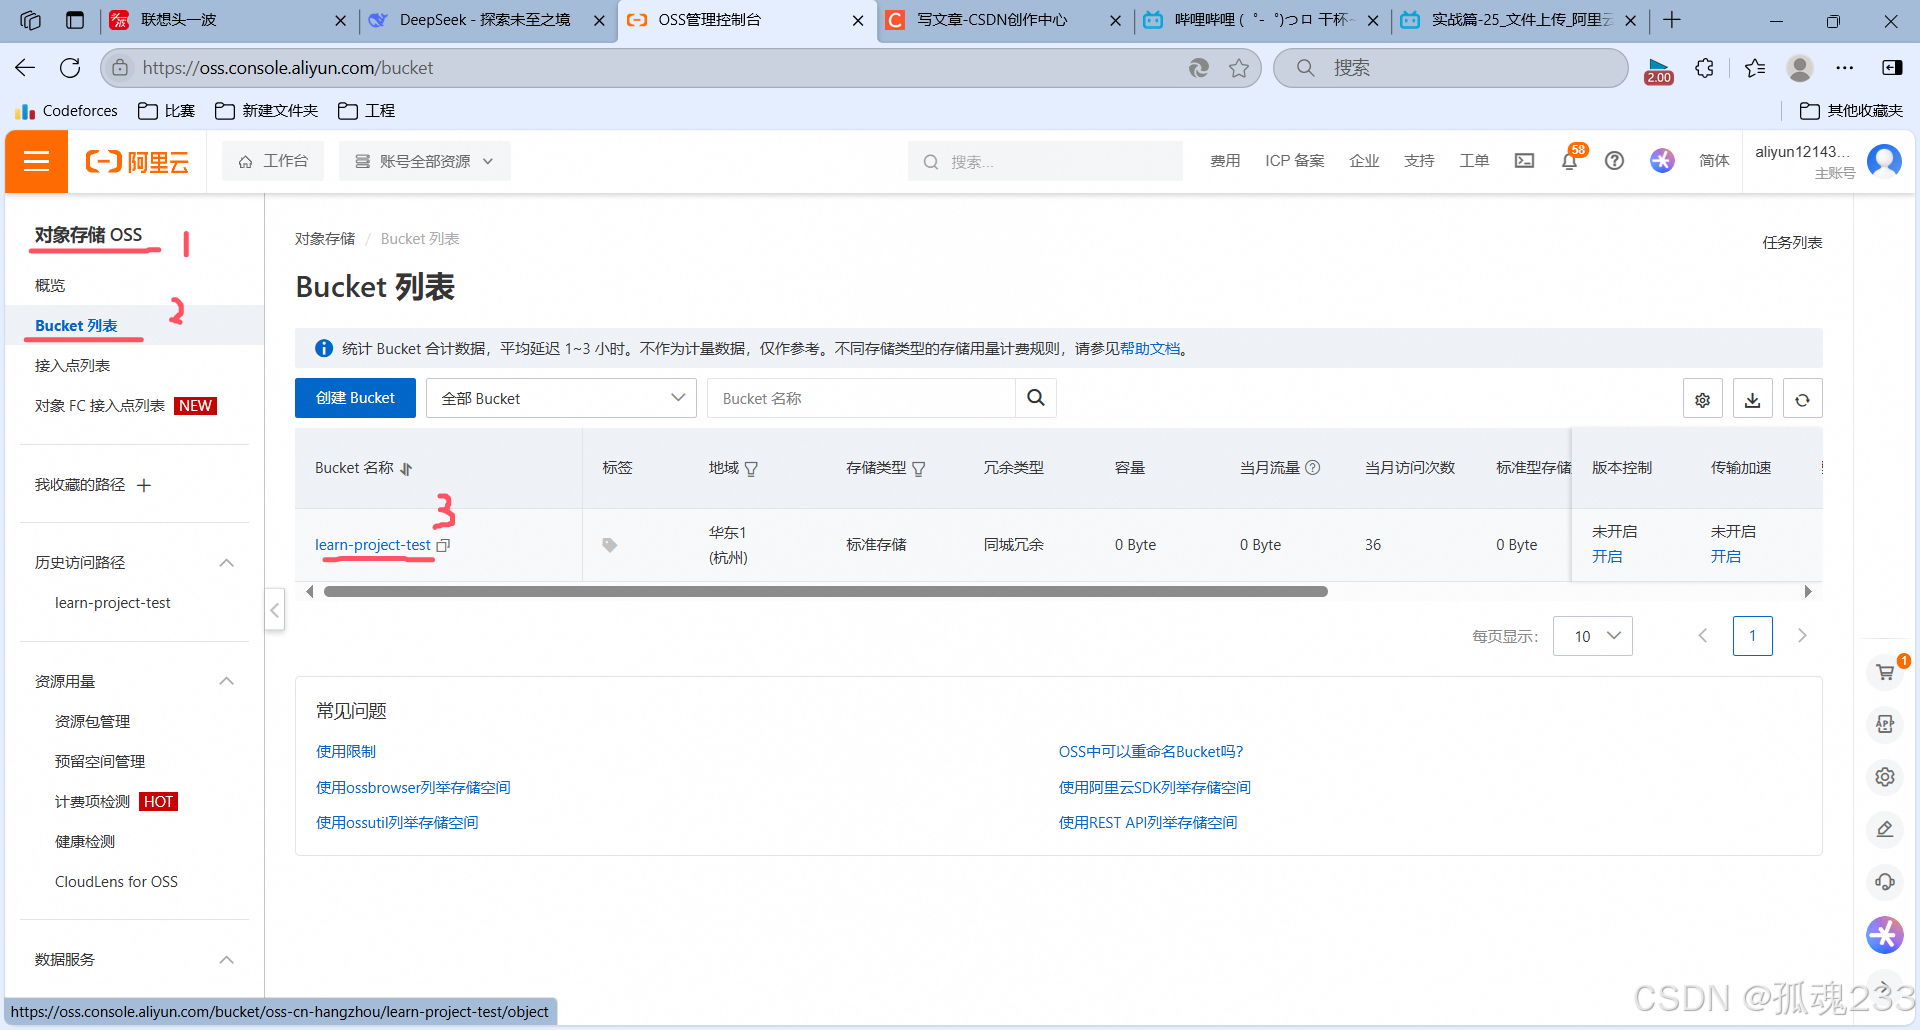Open the floating AI assistant button

pyautogui.click(x=1885, y=935)
